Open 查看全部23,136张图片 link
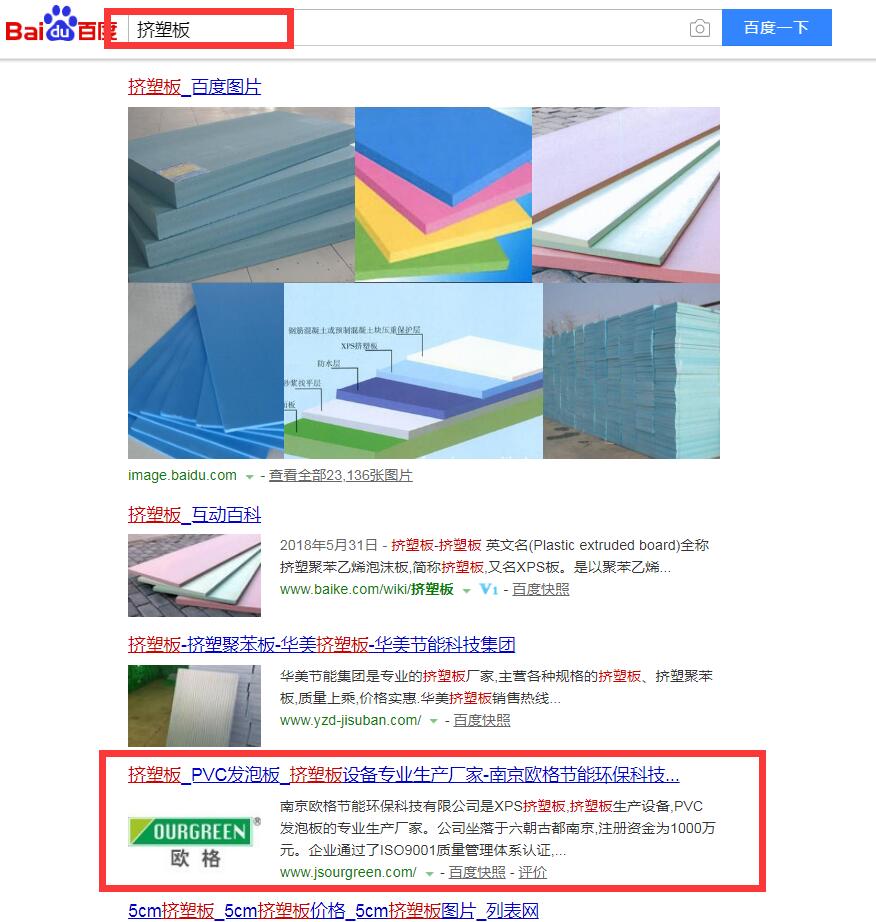This screenshot has height=922, width=876. (340, 475)
